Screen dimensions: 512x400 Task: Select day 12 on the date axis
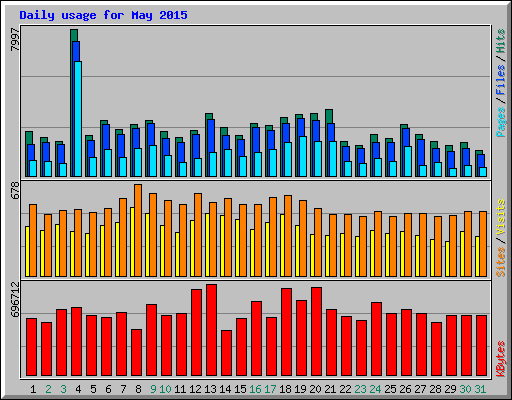pos(195,389)
